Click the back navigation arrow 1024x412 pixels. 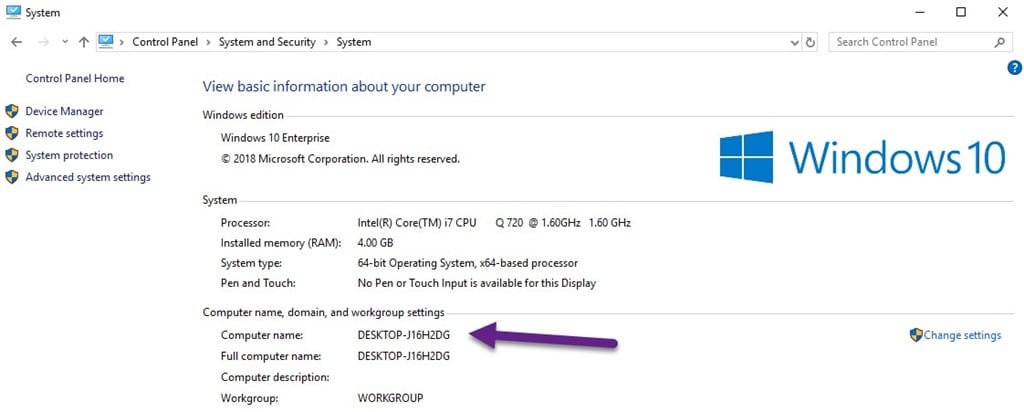pos(16,43)
